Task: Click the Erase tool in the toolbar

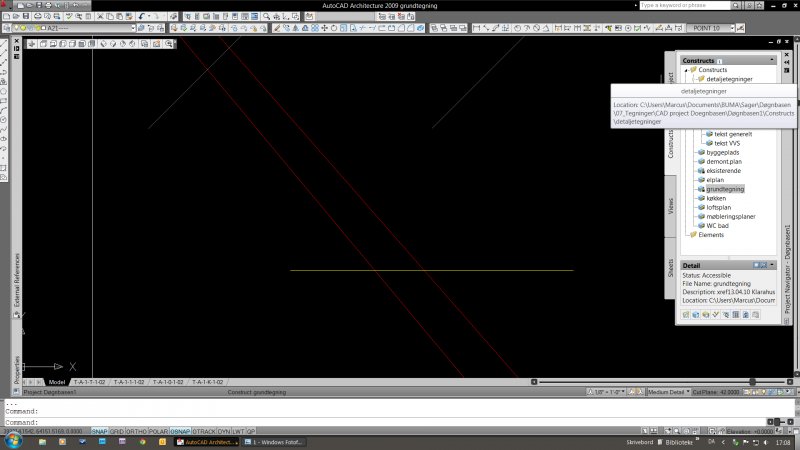Action: pyautogui.click(x=279, y=28)
